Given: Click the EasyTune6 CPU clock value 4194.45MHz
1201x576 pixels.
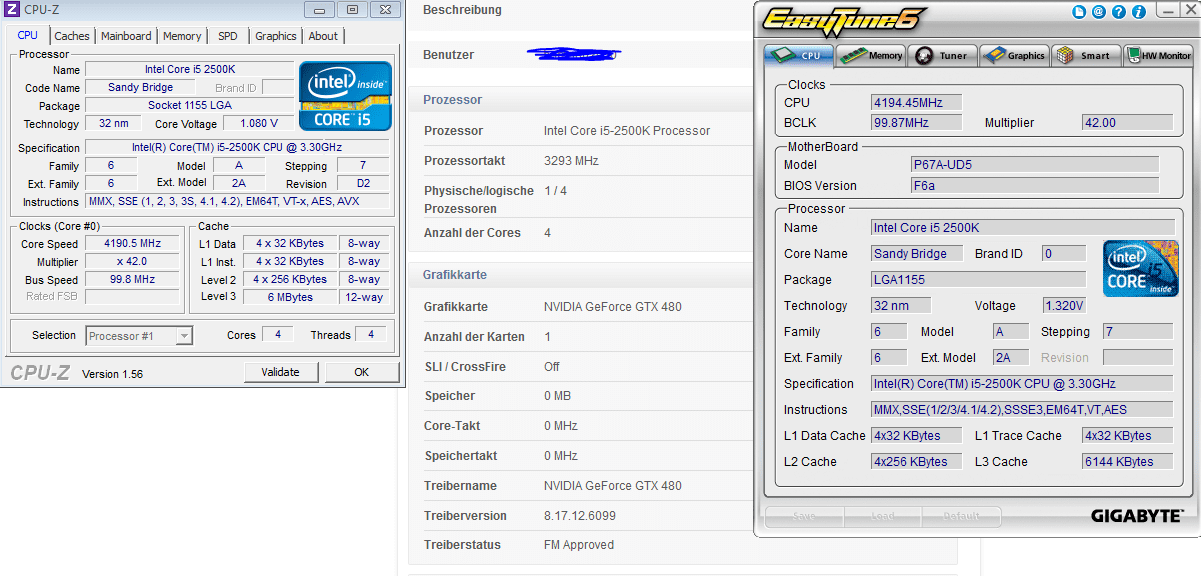Looking at the screenshot, I should click(x=917, y=102).
